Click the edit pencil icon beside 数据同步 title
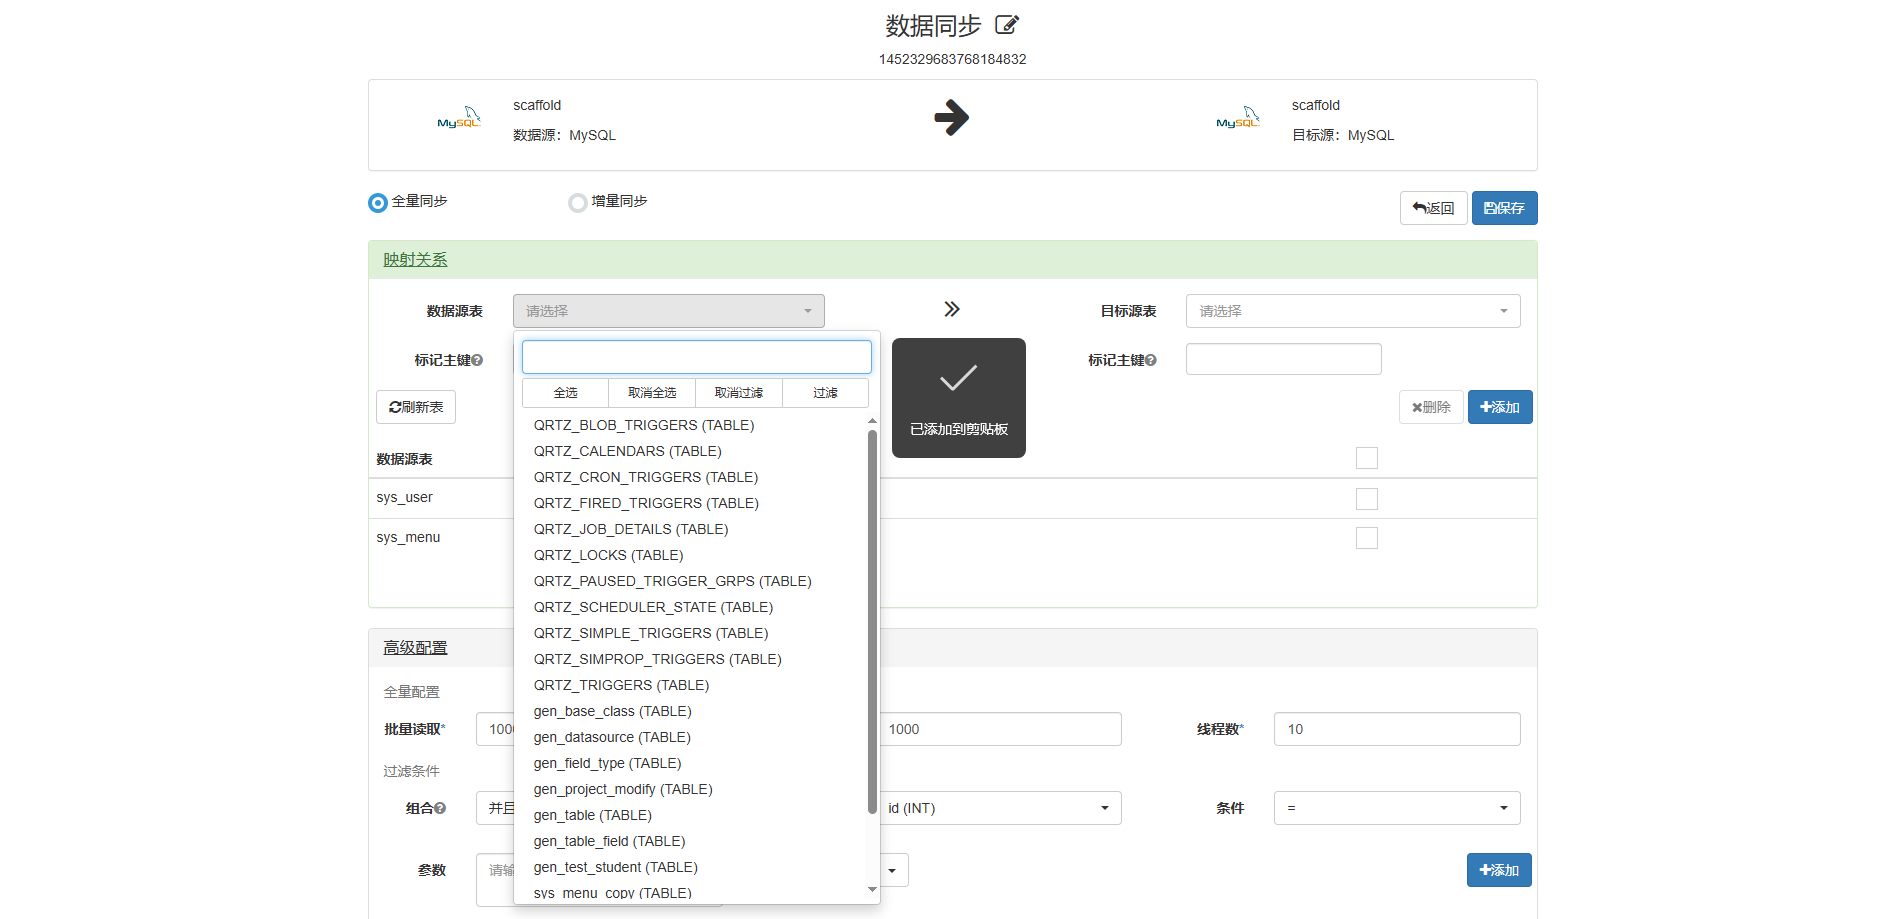The height and width of the screenshot is (919, 1904). pos(1007,25)
